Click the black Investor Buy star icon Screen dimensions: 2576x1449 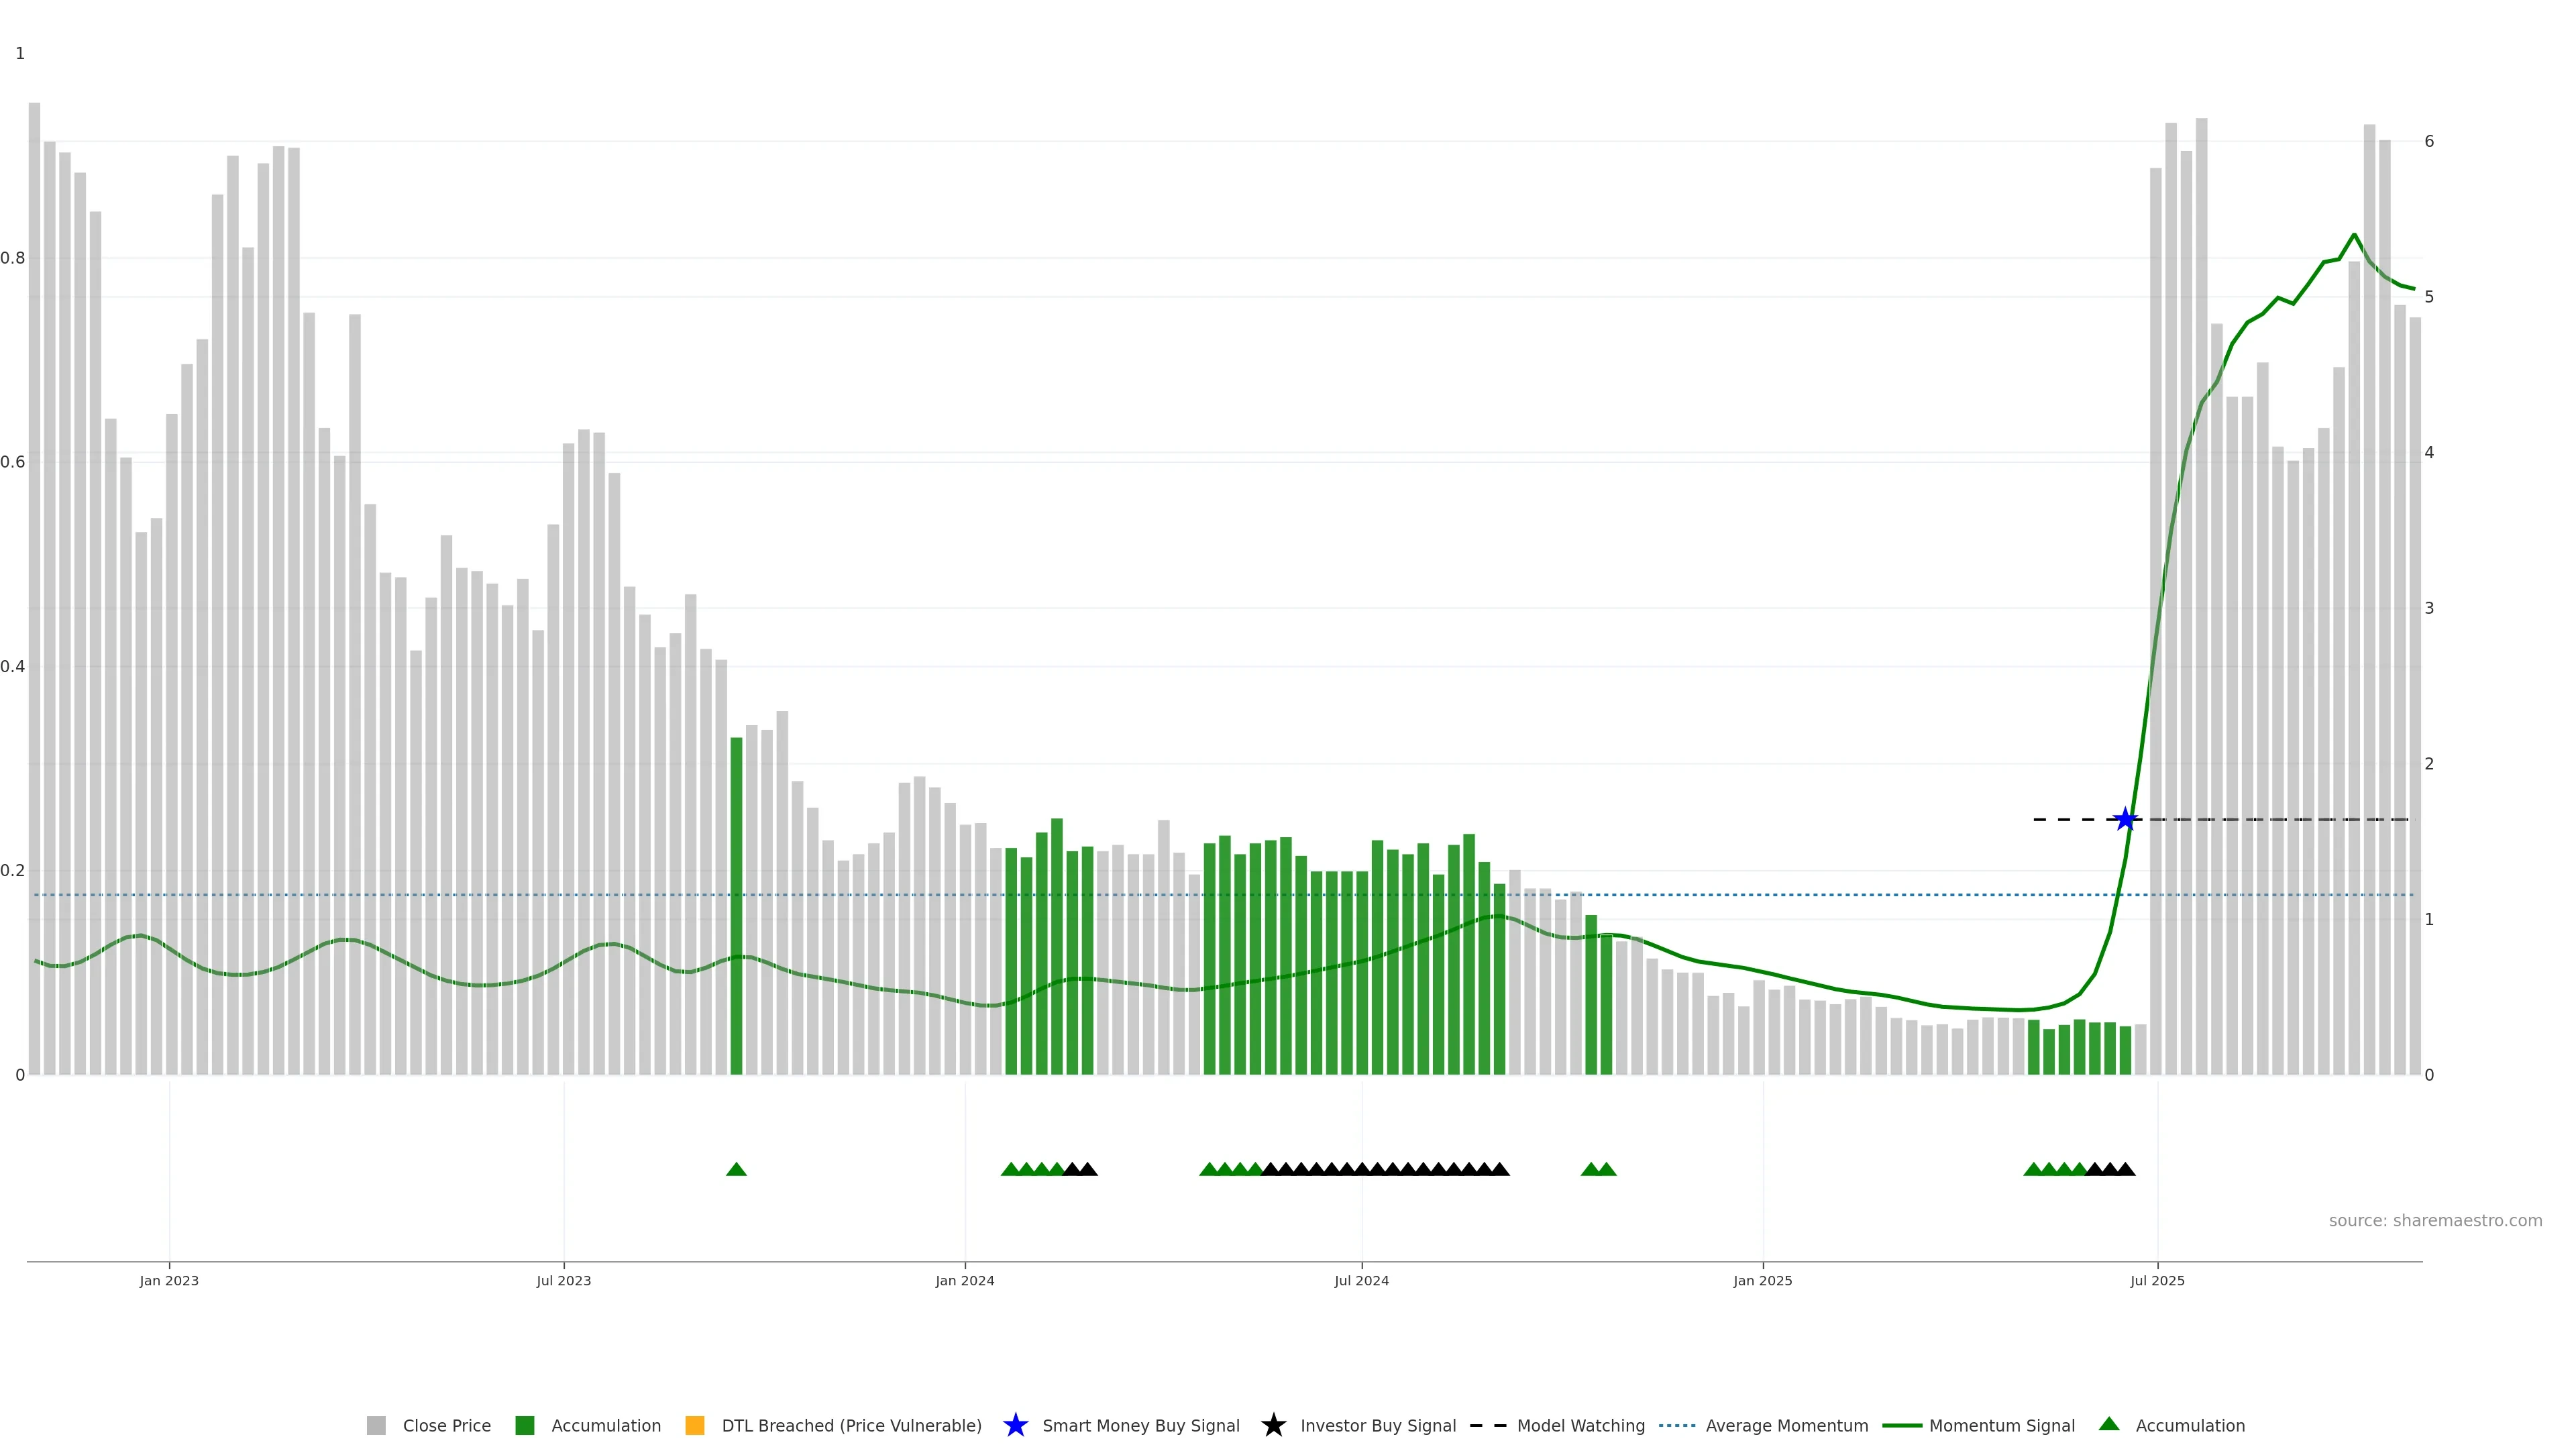click(x=1273, y=1426)
